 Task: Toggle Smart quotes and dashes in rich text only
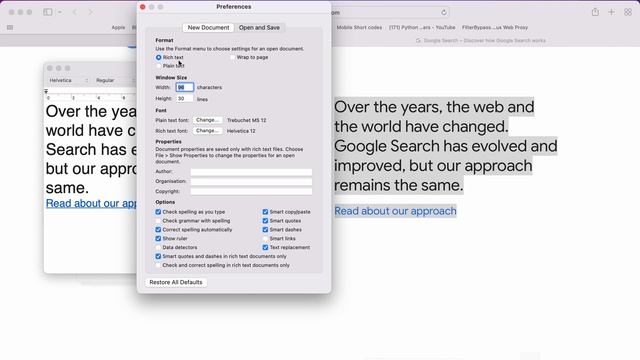click(x=158, y=256)
